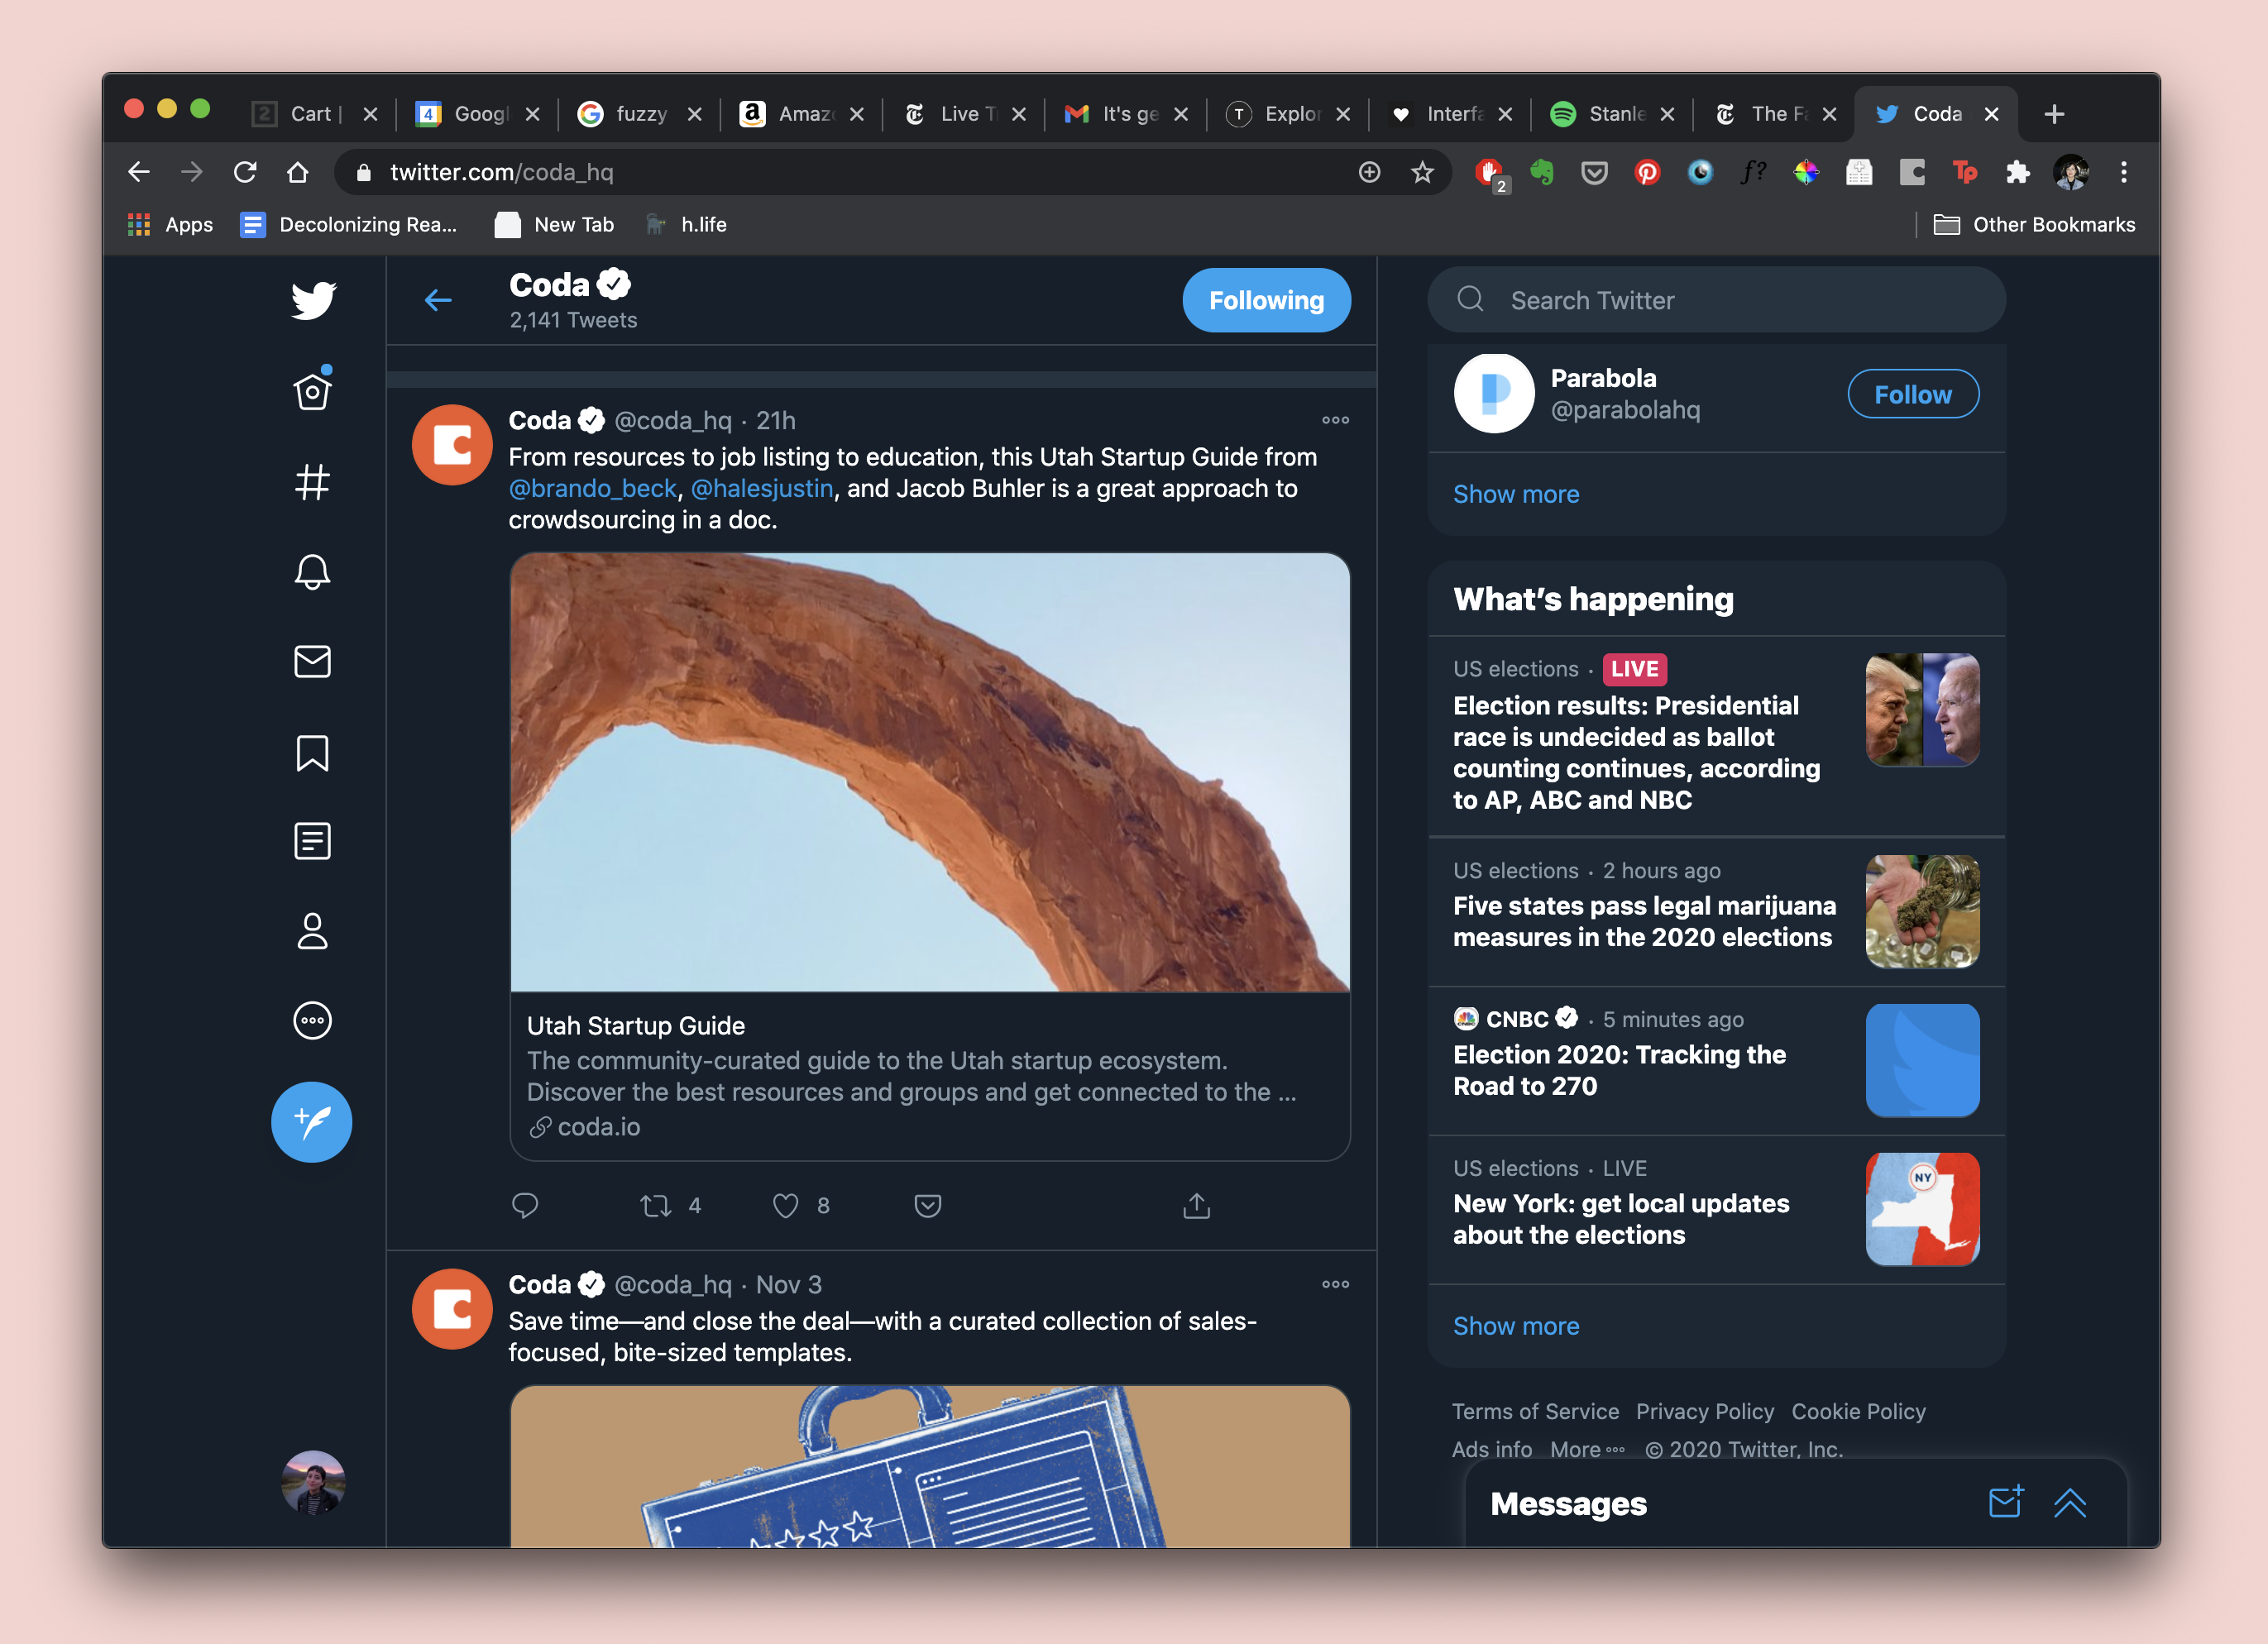Expand the Messages drawer with chevrons
The image size is (2268, 1644).
(x=2069, y=1503)
